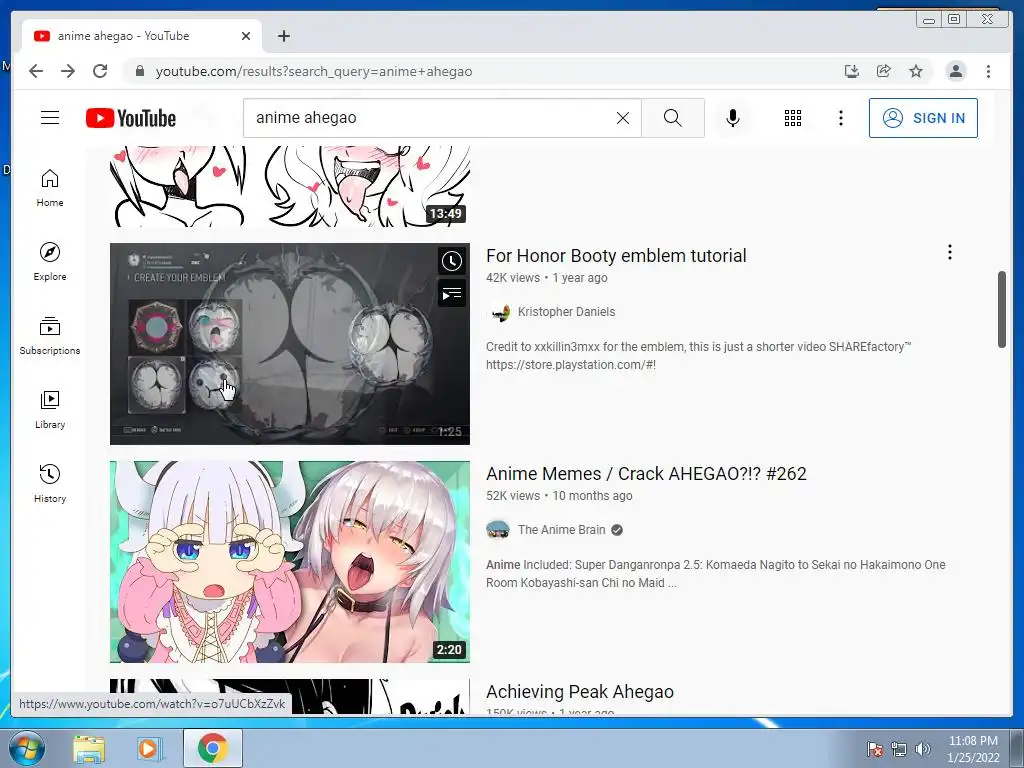Click the YouTube logo
Image resolution: width=1024 pixels, height=768 pixels.
(x=131, y=118)
